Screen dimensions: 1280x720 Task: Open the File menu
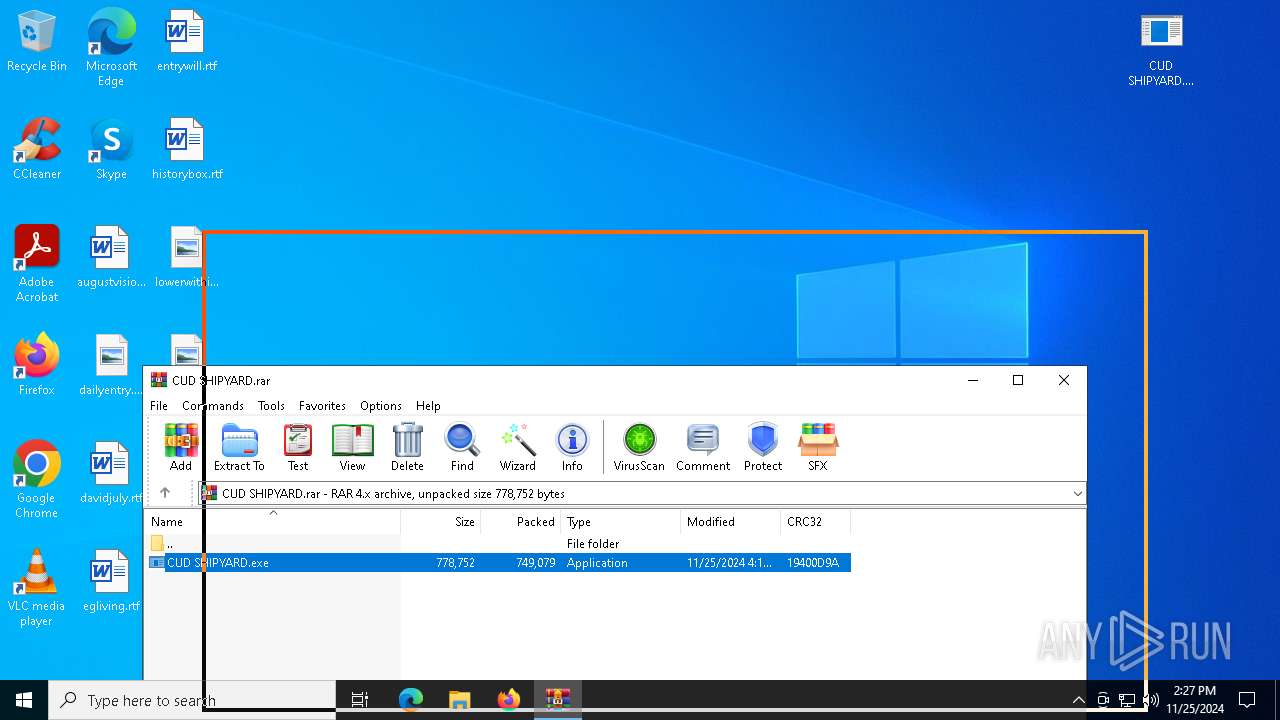click(x=159, y=406)
